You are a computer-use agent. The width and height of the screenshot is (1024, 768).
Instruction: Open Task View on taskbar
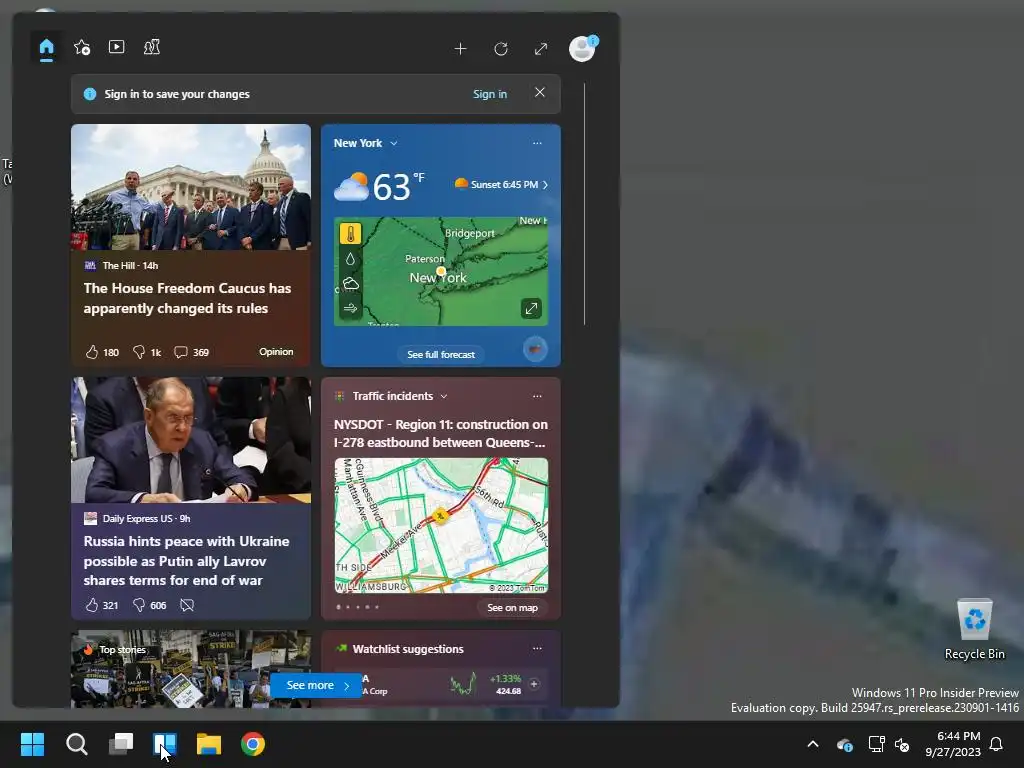[x=121, y=744]
